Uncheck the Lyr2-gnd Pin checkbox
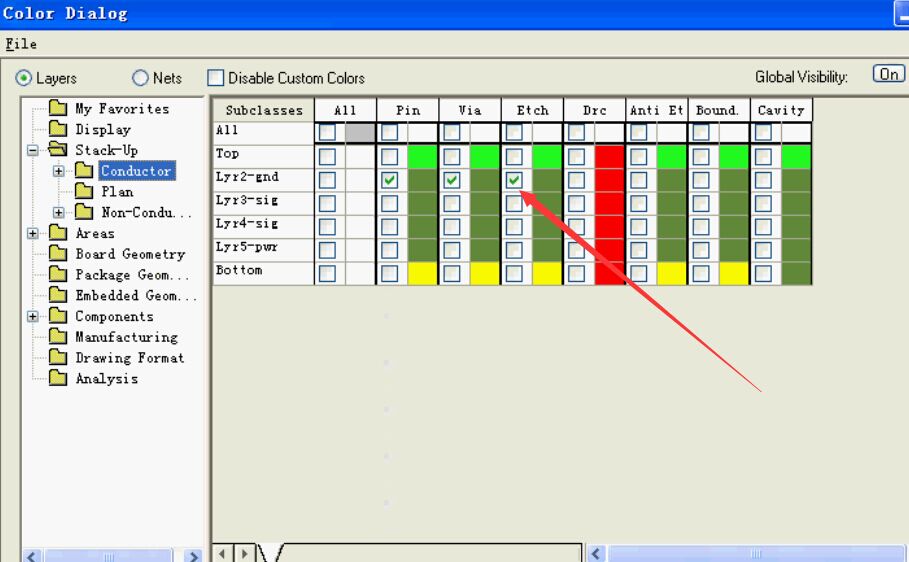Viewport: 909px width, 562px height. (x=390, y=180)
